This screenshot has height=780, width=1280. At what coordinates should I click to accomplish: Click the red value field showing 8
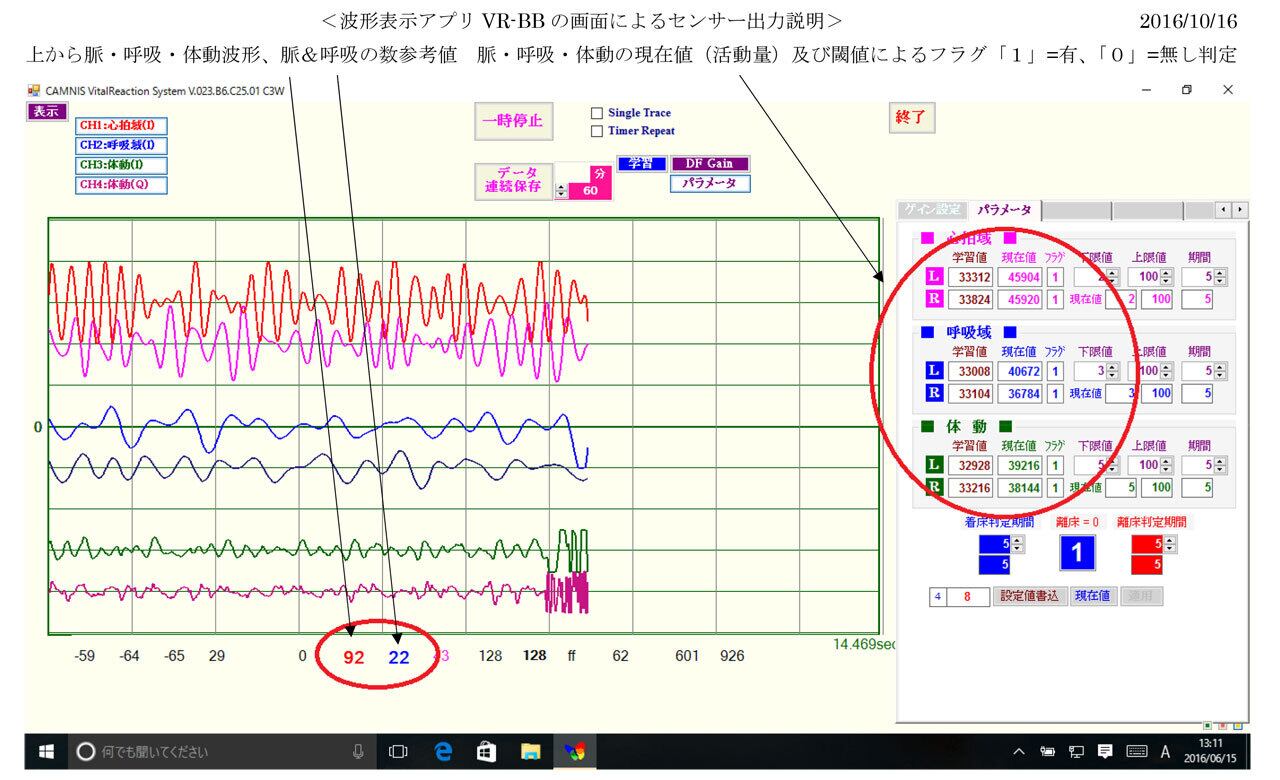point(968,597)
